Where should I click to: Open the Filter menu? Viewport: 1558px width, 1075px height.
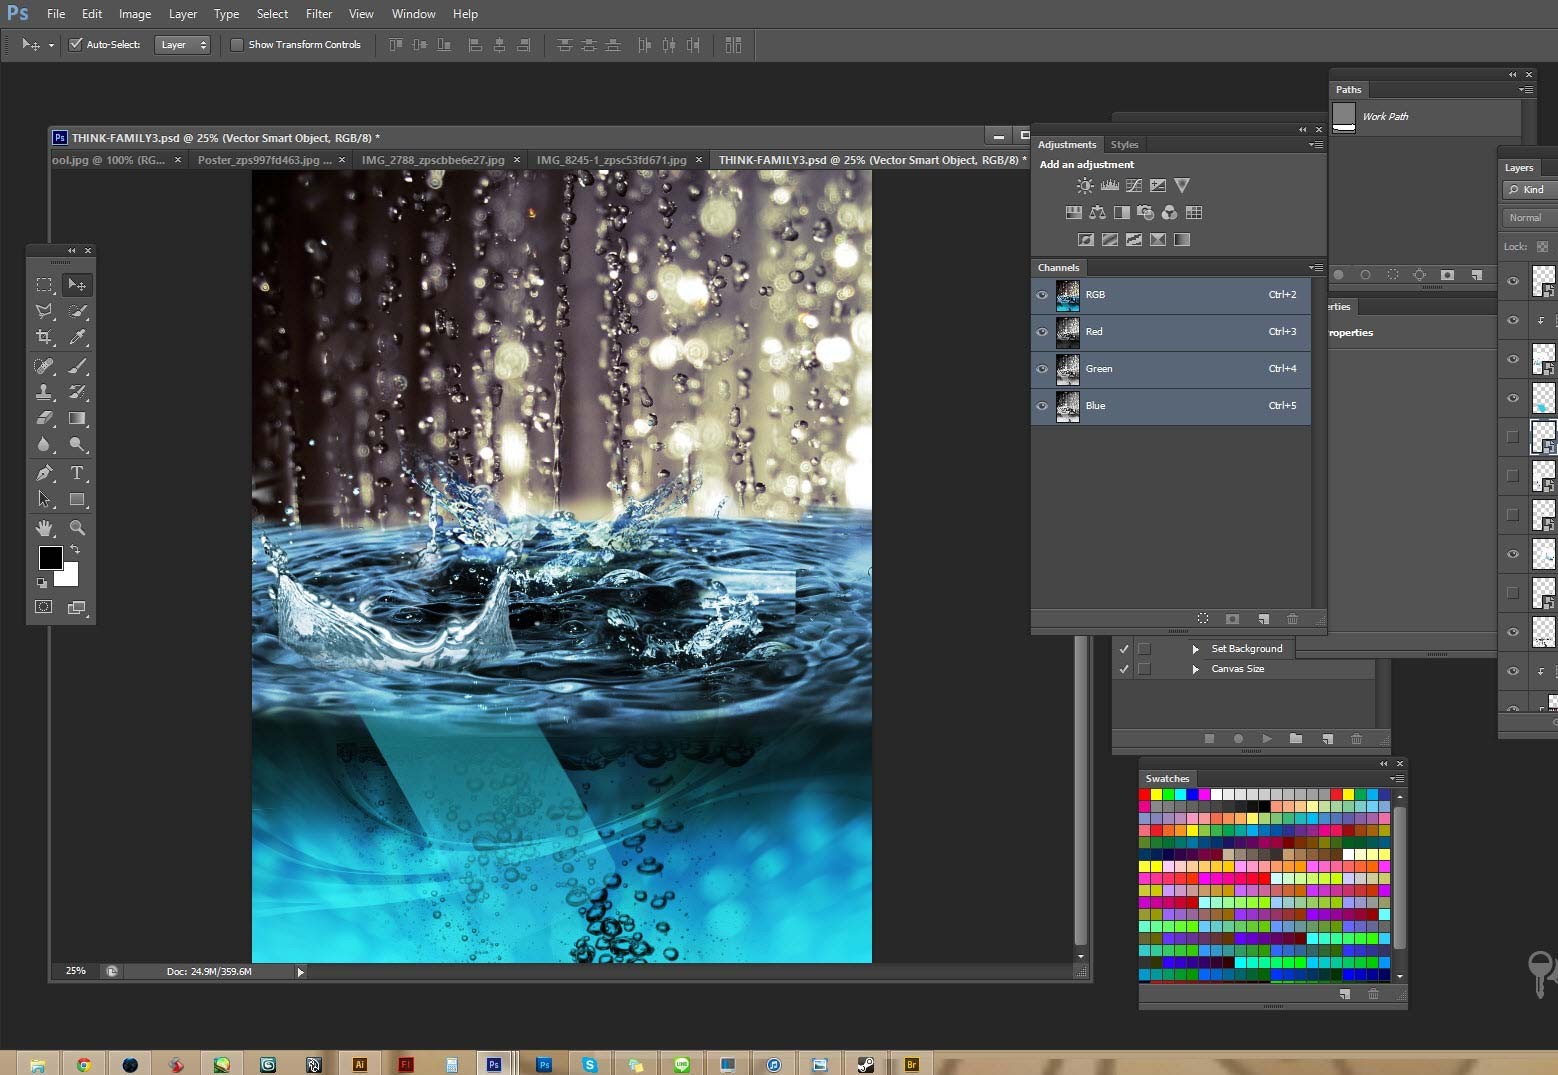click(318, 14)
